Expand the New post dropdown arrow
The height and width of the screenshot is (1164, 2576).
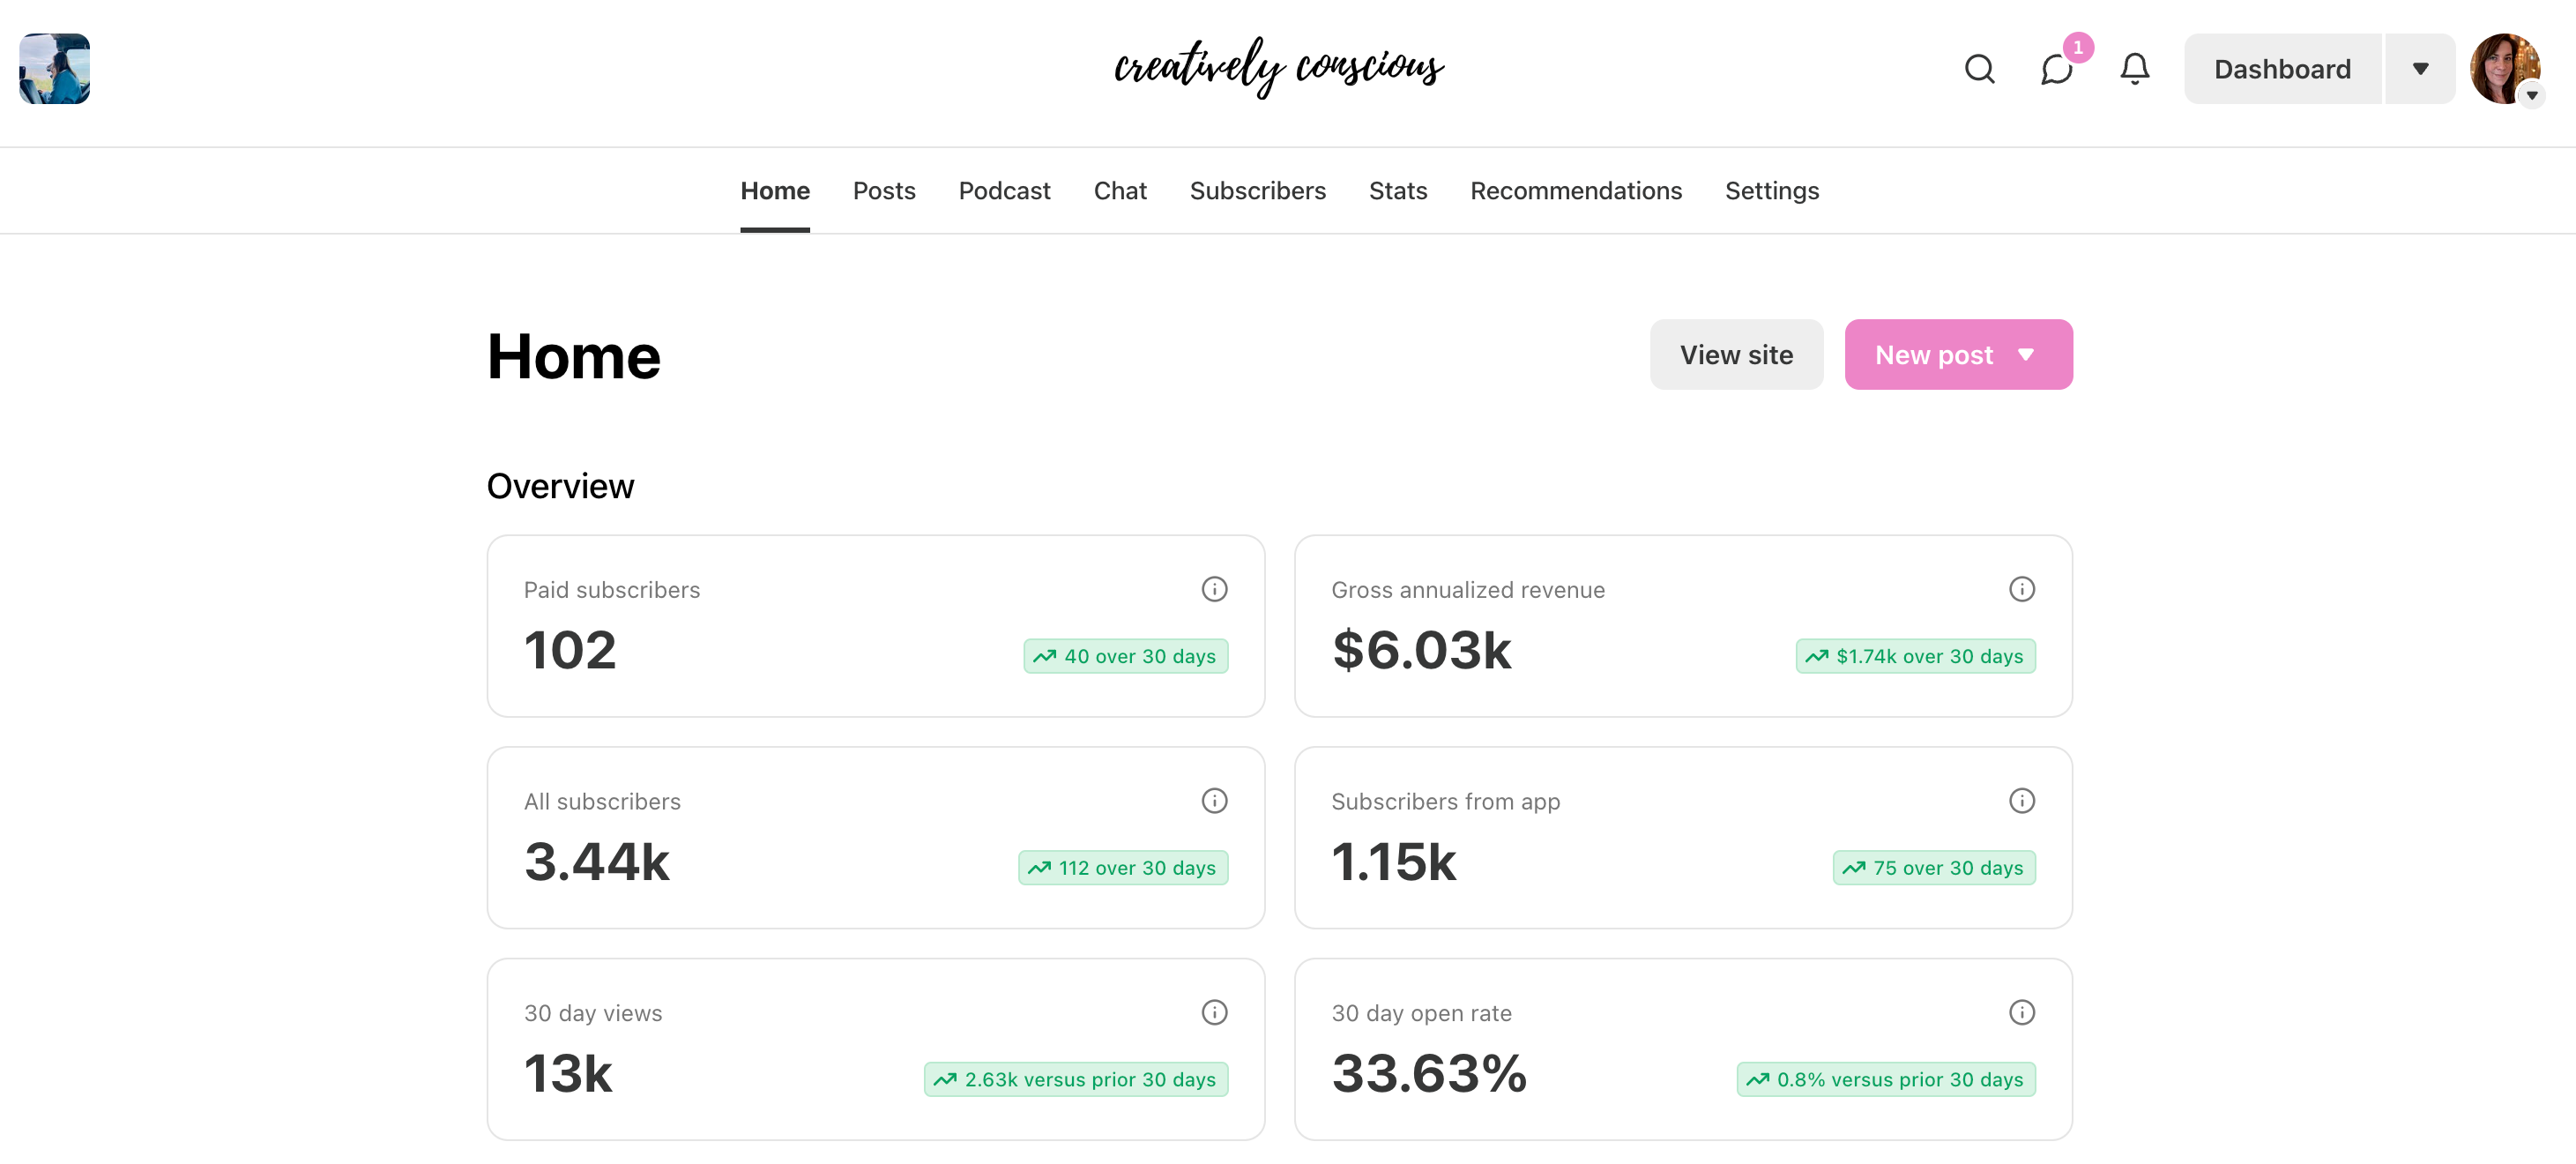tap(2026, 354)
